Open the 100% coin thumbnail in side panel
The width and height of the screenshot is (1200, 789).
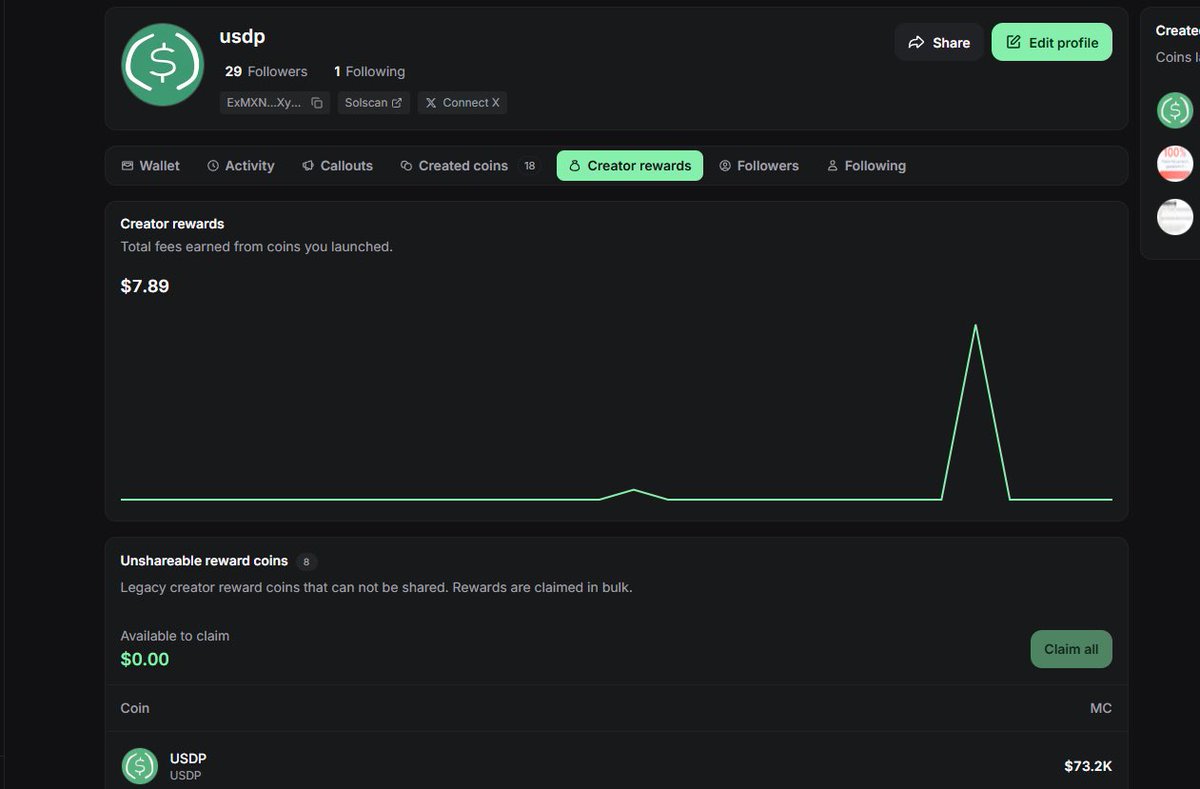coord(1175,163)
